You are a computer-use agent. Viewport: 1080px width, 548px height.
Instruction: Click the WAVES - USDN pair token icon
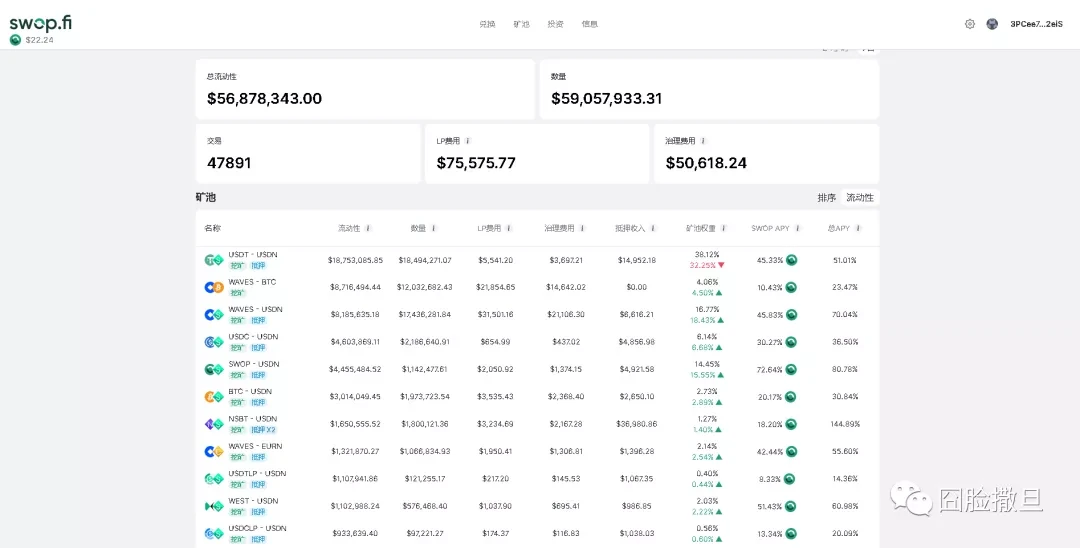pos(214,315)
